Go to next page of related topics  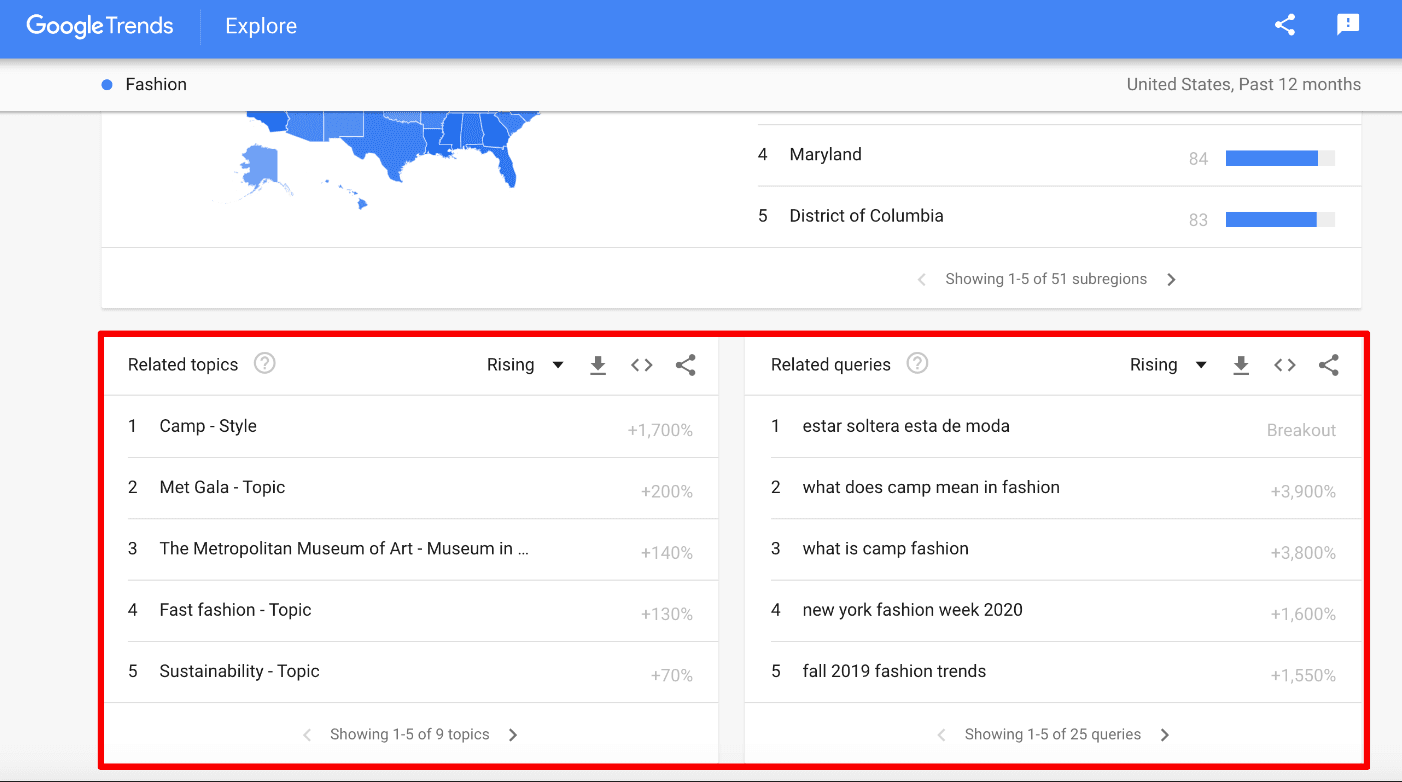513,735
